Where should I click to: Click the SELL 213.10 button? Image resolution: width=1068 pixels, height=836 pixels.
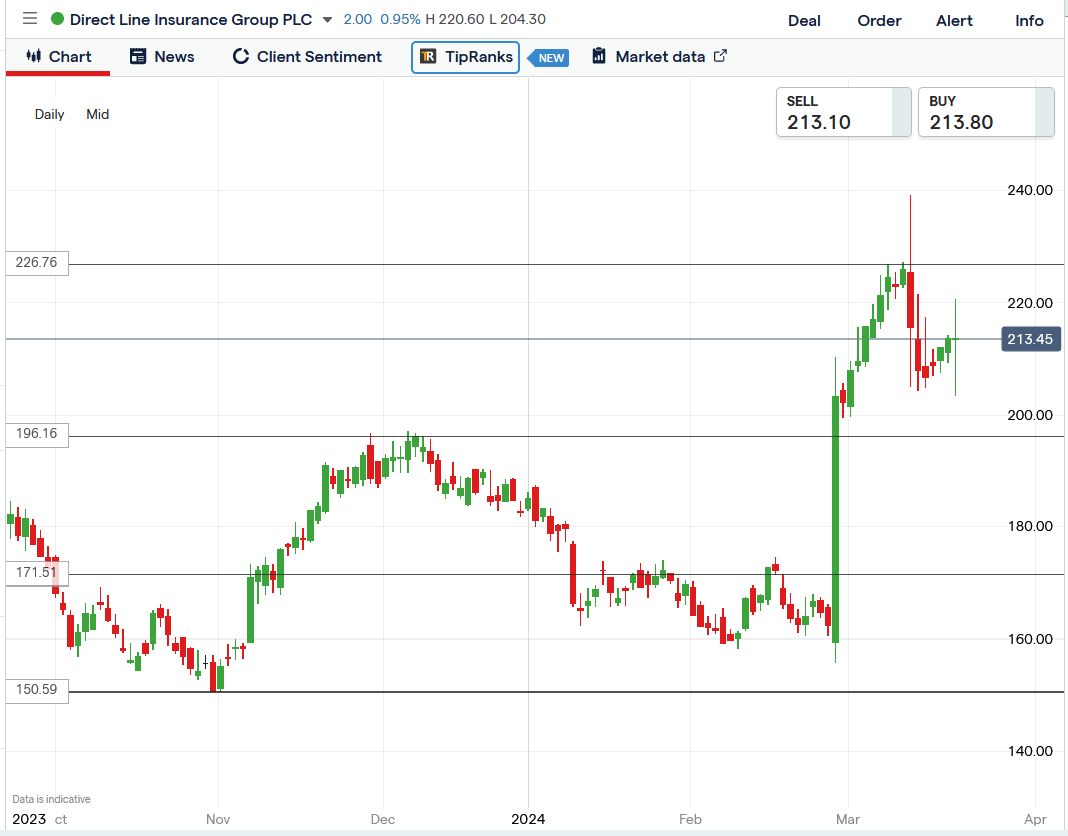pyautogui.click(x=843, y=112)
